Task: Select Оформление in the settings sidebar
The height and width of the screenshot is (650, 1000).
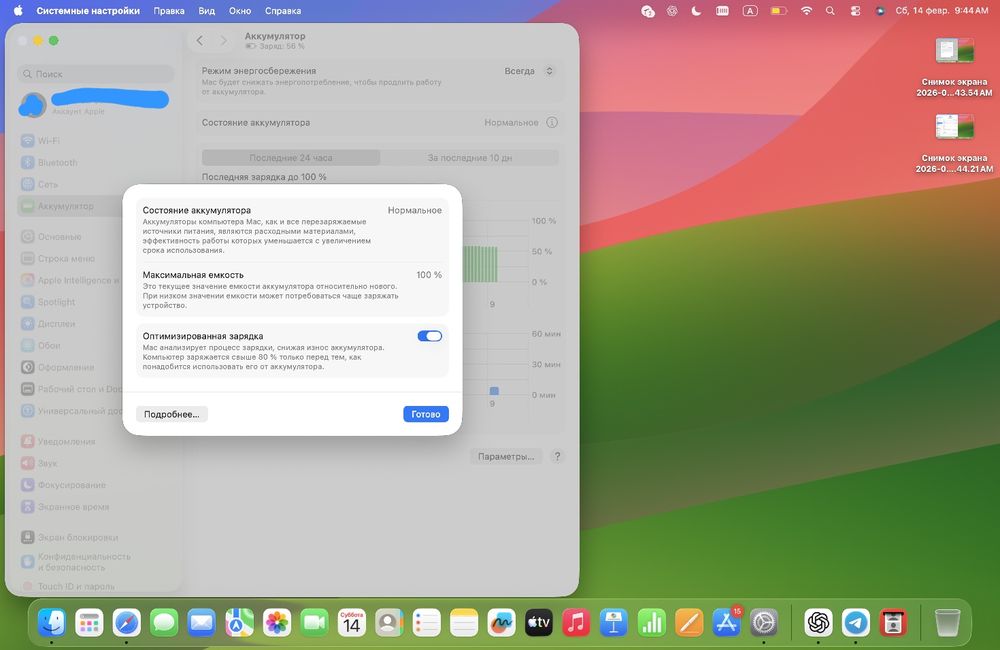Action: coord(70,367)
